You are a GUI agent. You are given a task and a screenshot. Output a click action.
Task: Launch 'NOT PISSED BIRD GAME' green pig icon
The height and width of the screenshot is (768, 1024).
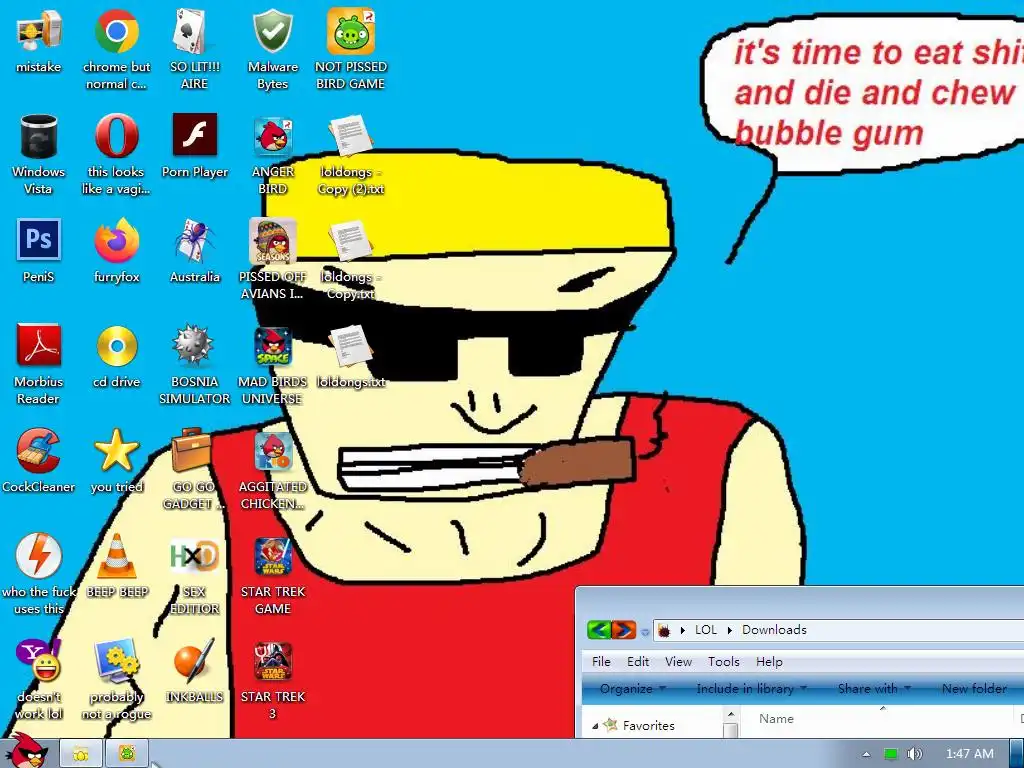pos(351,31)
